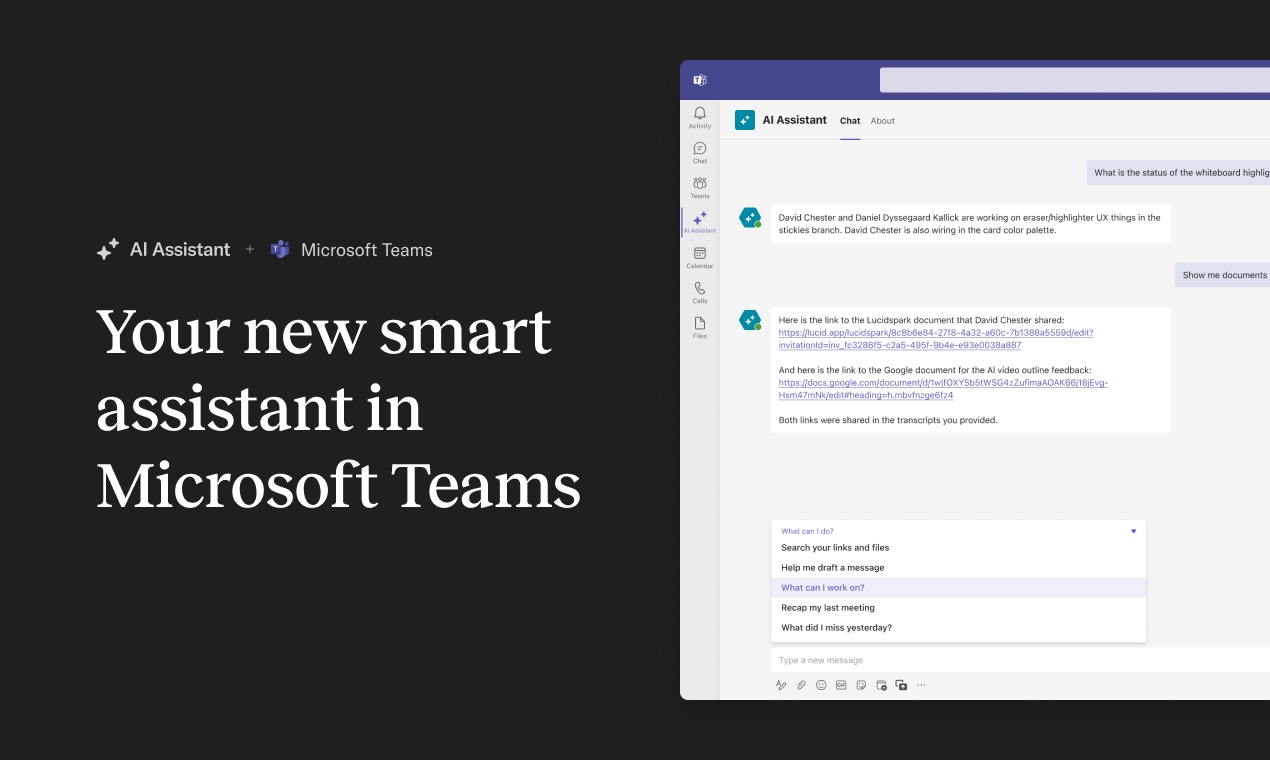Select 'Recap my last meeting' suggestion

coord(958,608)
